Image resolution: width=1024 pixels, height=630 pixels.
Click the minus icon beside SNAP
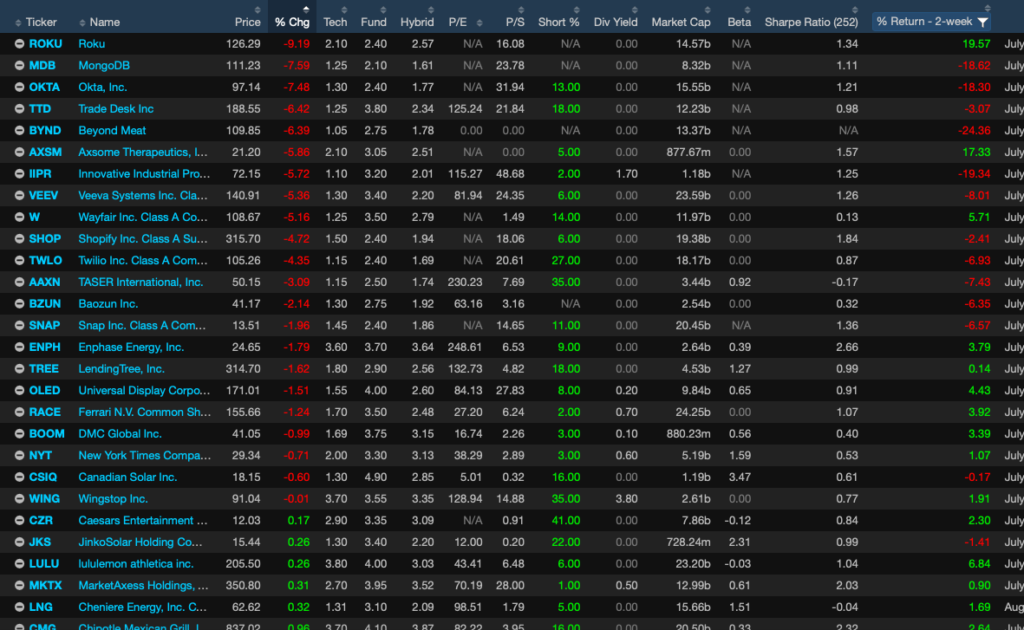coord(20,325)
